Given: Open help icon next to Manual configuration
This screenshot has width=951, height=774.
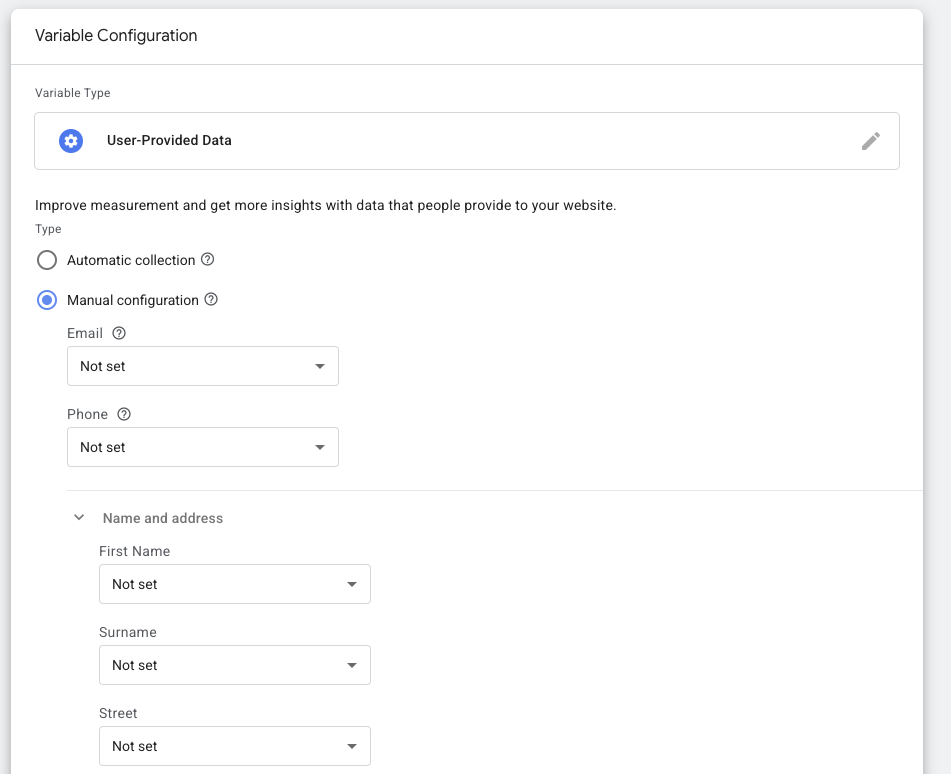Looking at the screenshot, I should pos(211,300).
